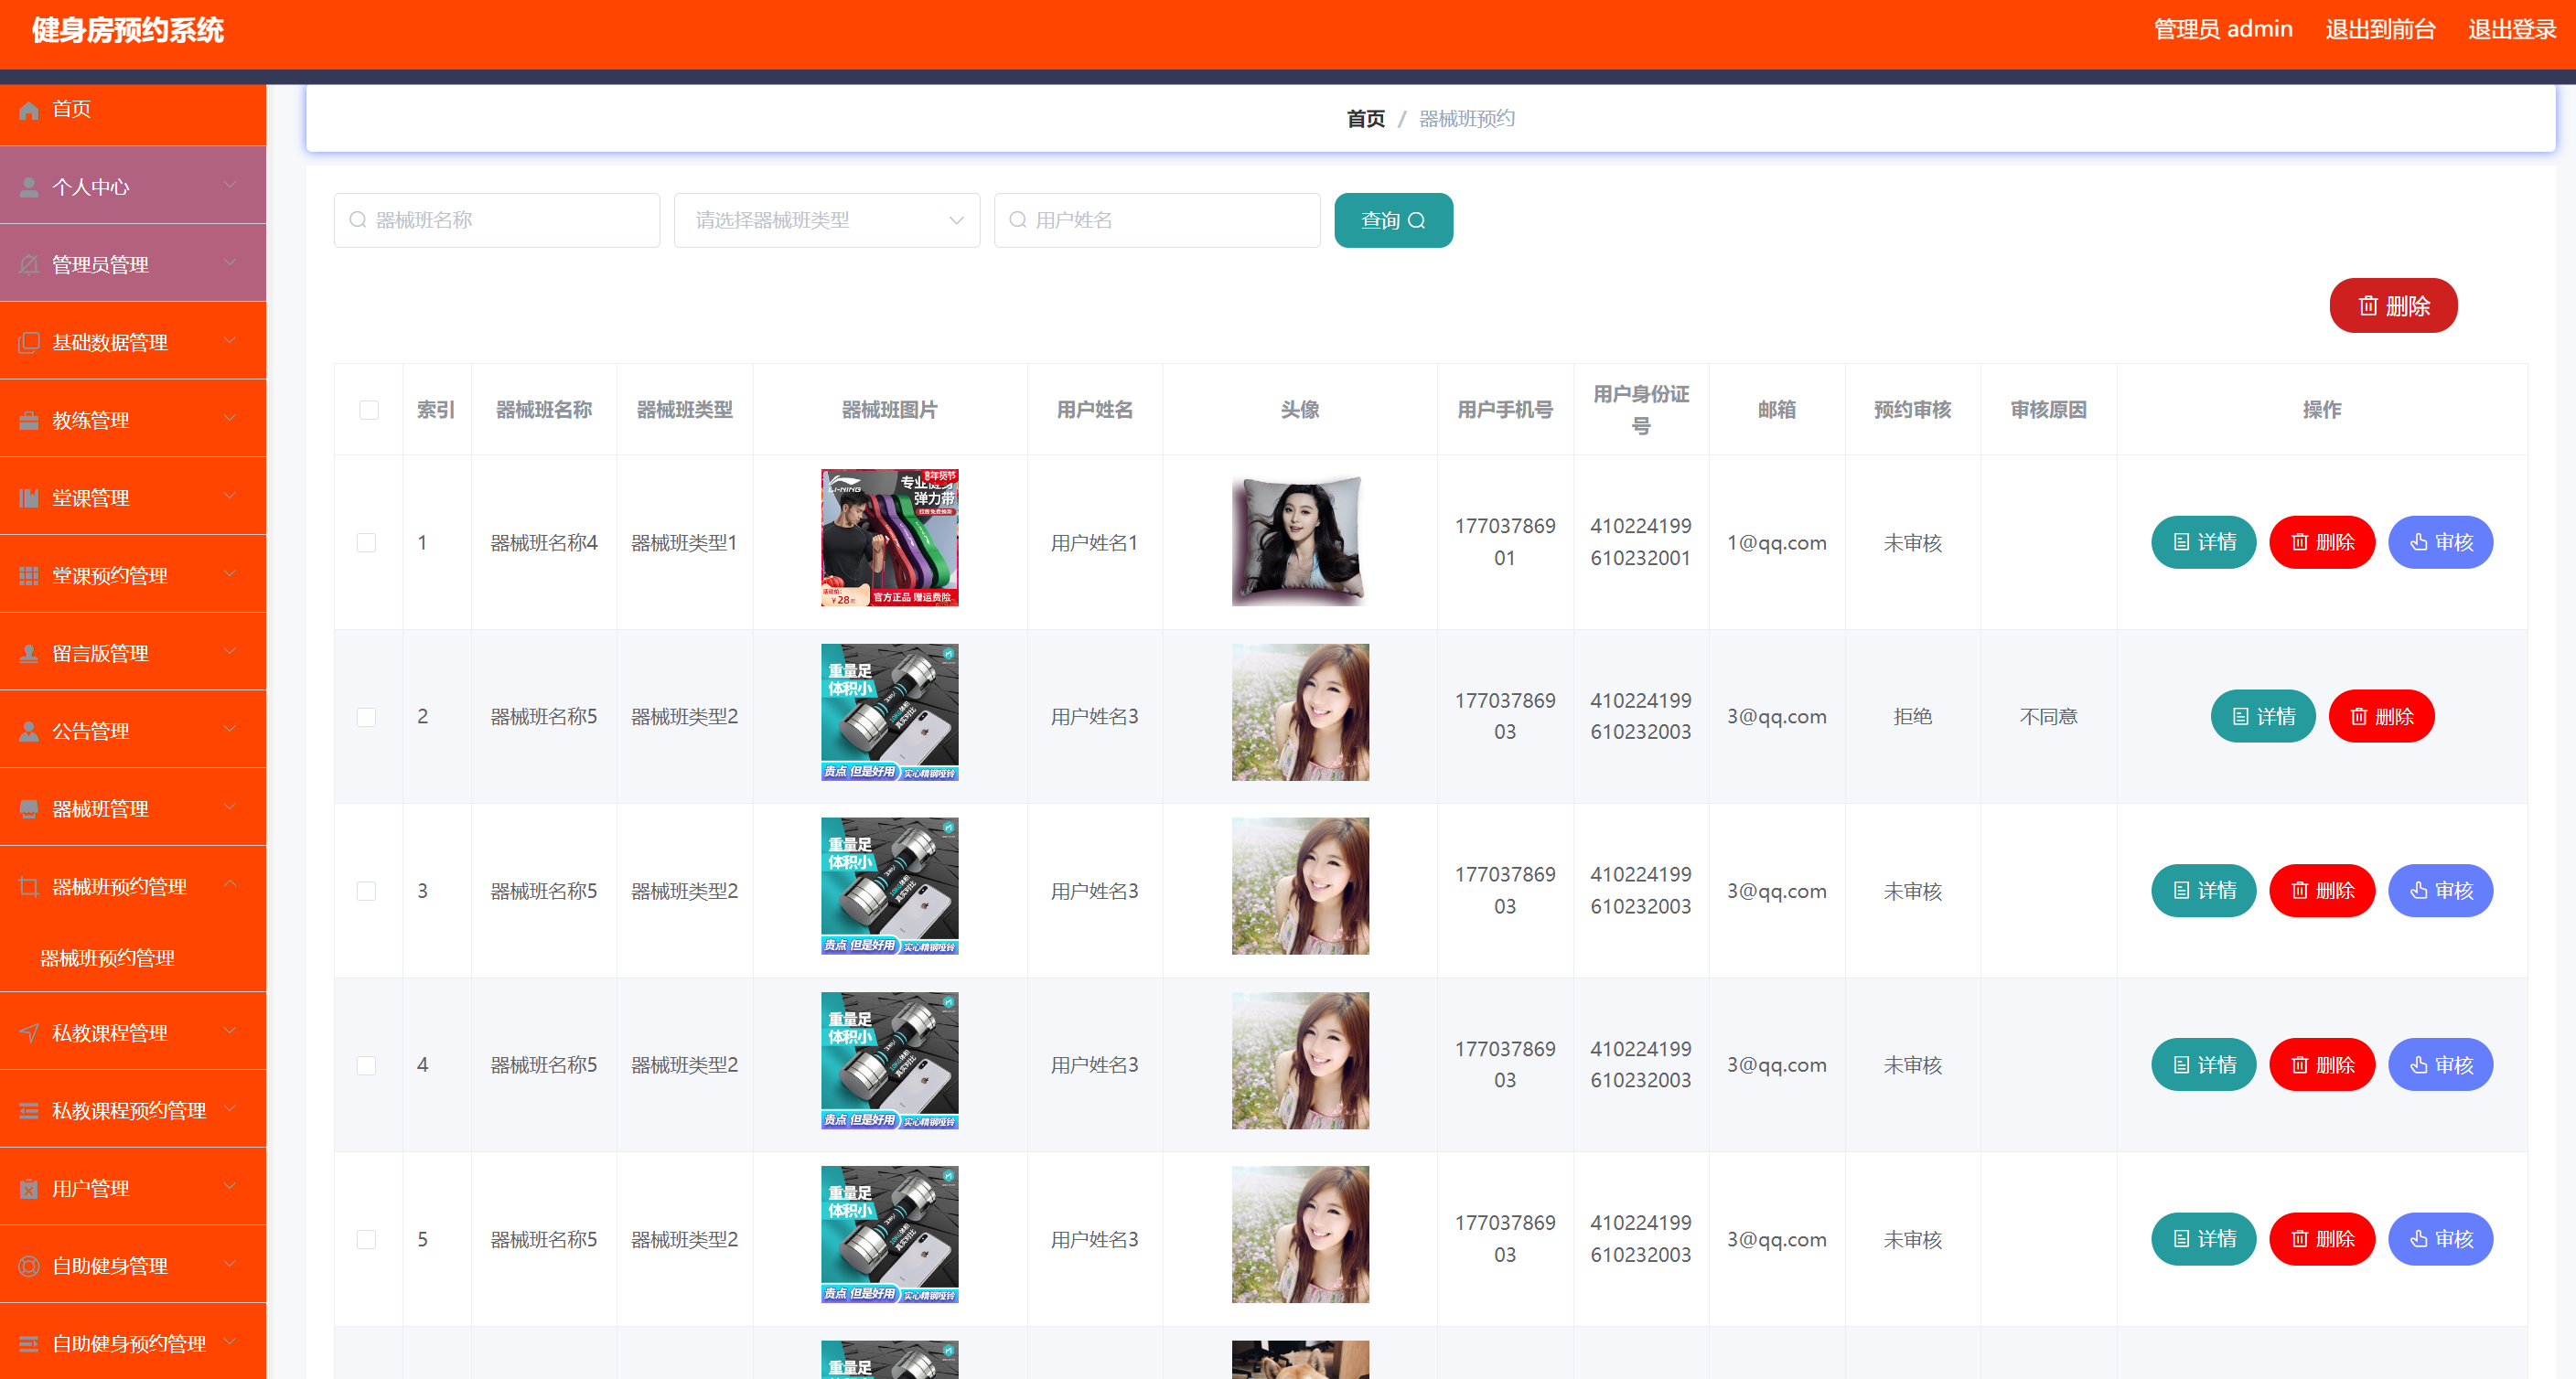Check the checkbox for row 5
This screenshot has width=2576, height=1379.
pos(367,1240)
